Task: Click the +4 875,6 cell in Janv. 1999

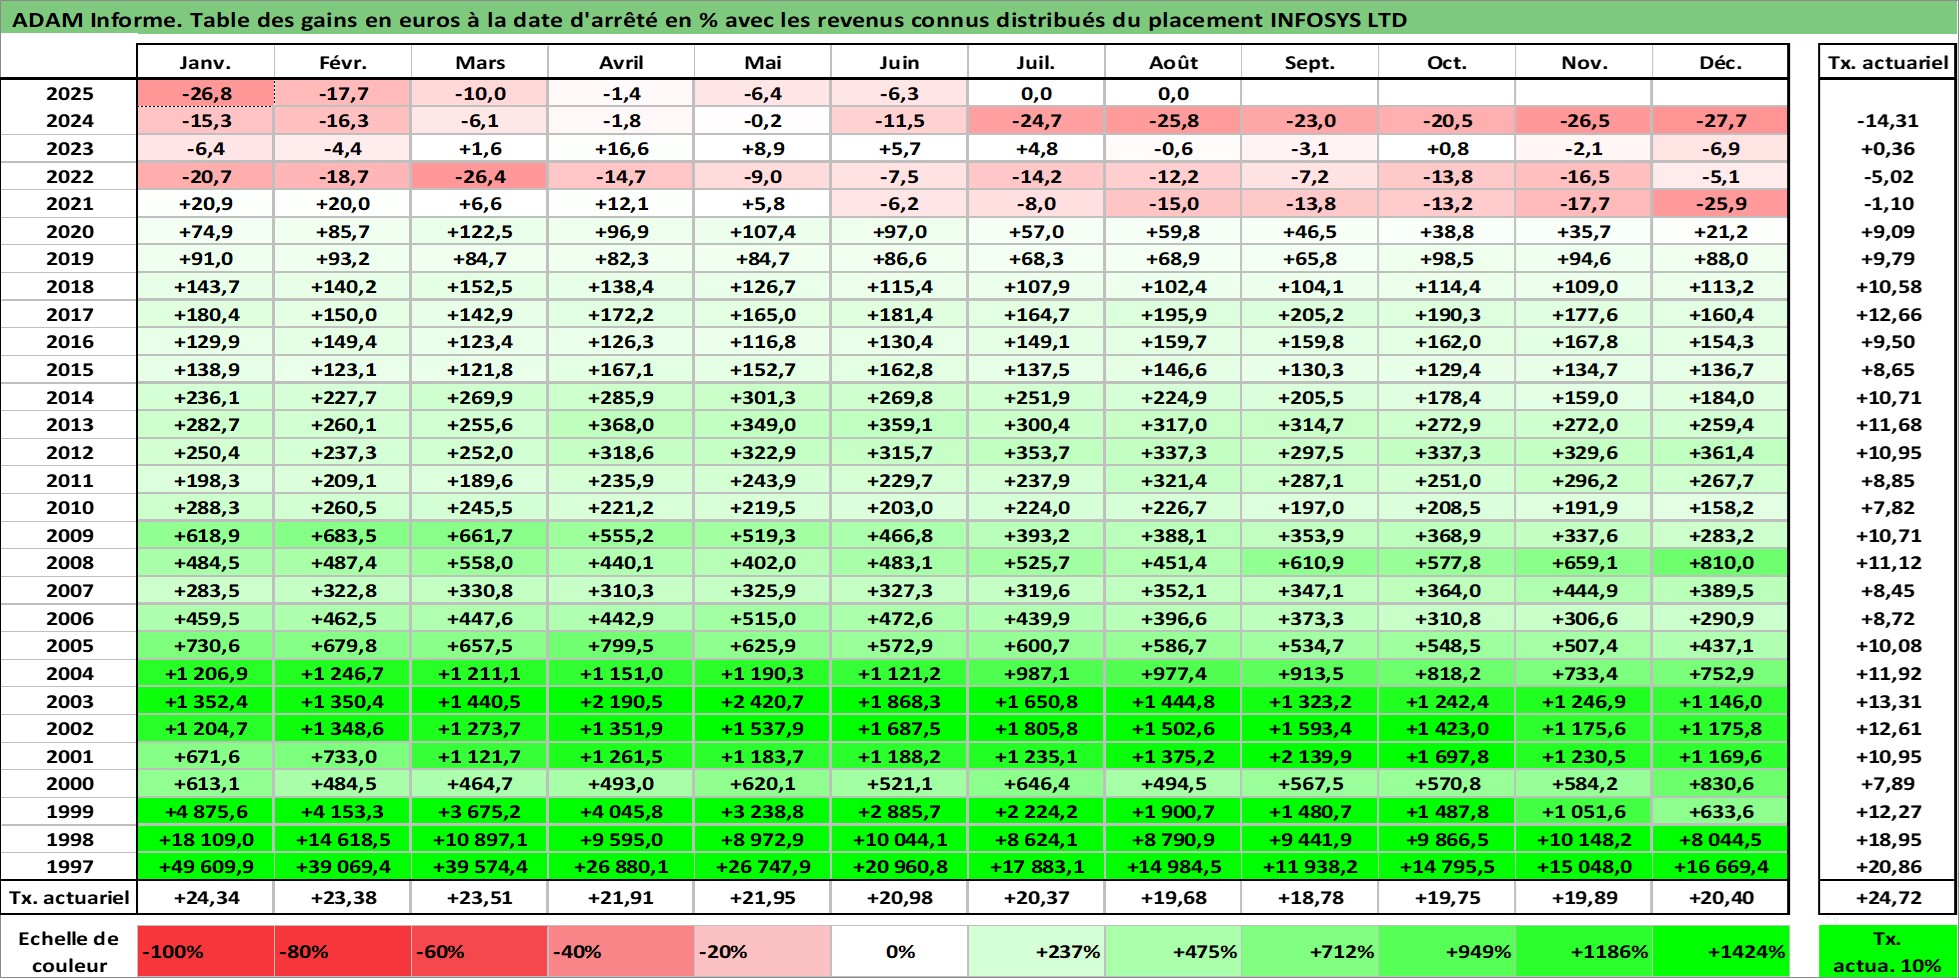Action: [206, 811]
